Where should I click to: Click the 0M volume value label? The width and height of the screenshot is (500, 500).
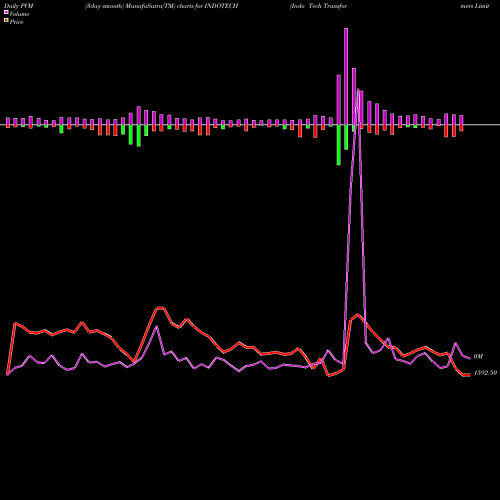478,357
